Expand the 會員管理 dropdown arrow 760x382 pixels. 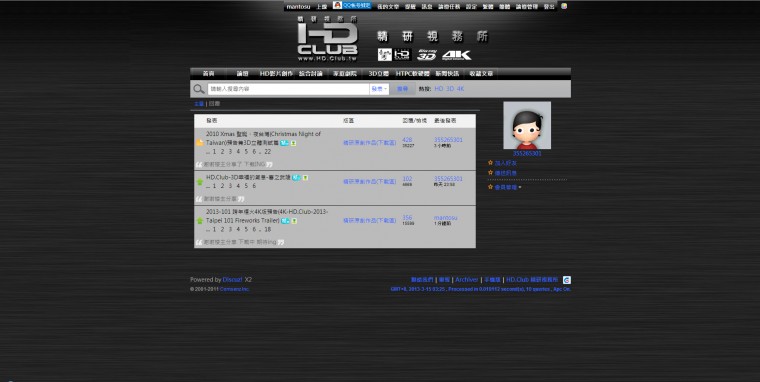[520, 187]
